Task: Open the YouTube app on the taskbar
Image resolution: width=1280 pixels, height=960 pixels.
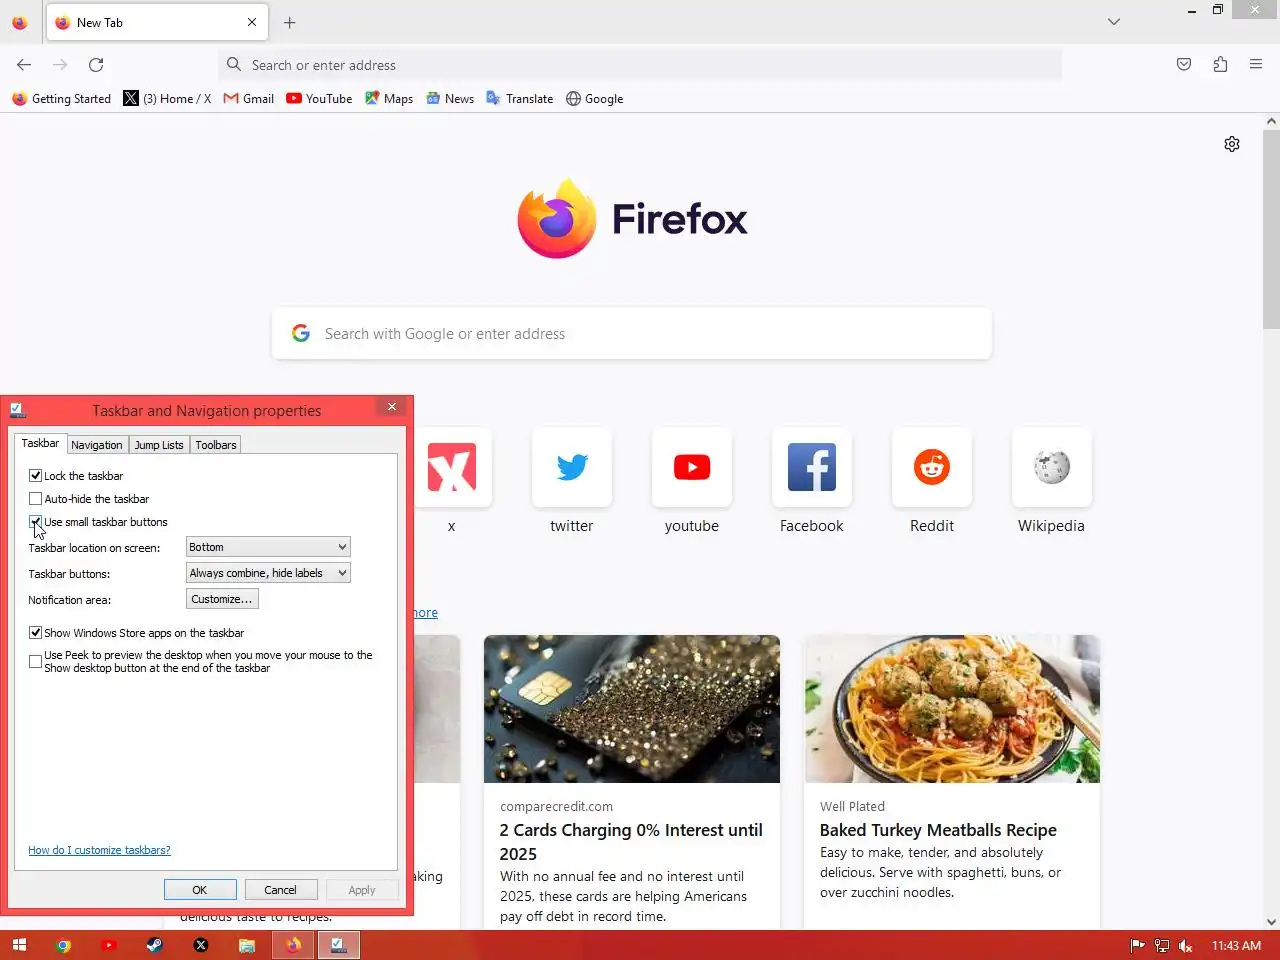Action: (109, 945)
